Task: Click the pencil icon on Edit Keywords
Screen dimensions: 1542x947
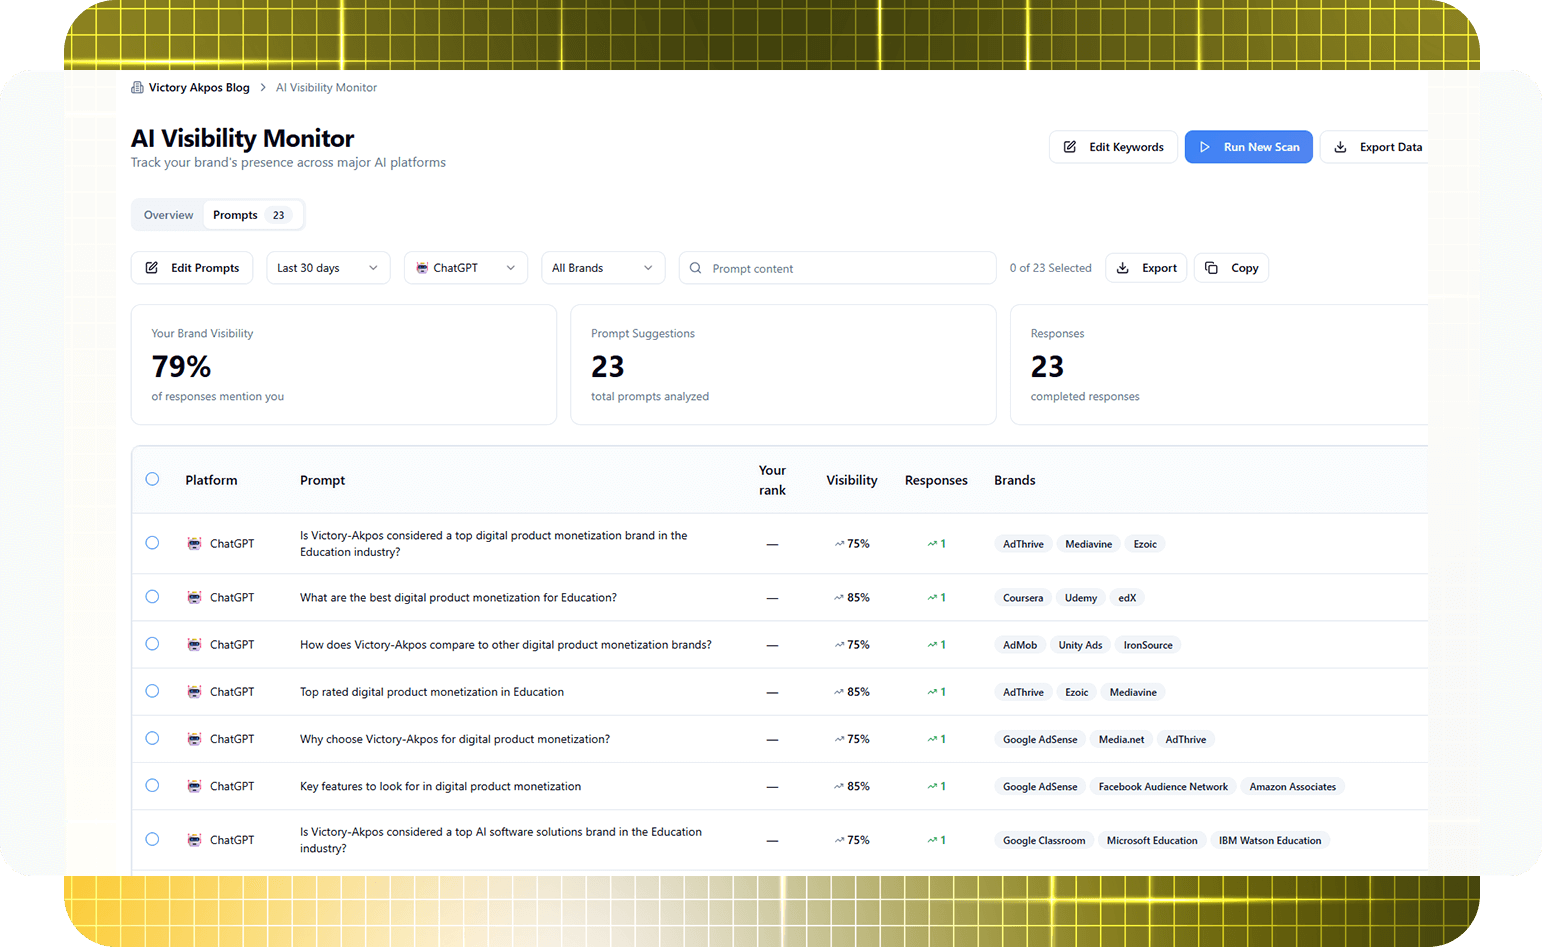Action: click(x=1070, y=147)
